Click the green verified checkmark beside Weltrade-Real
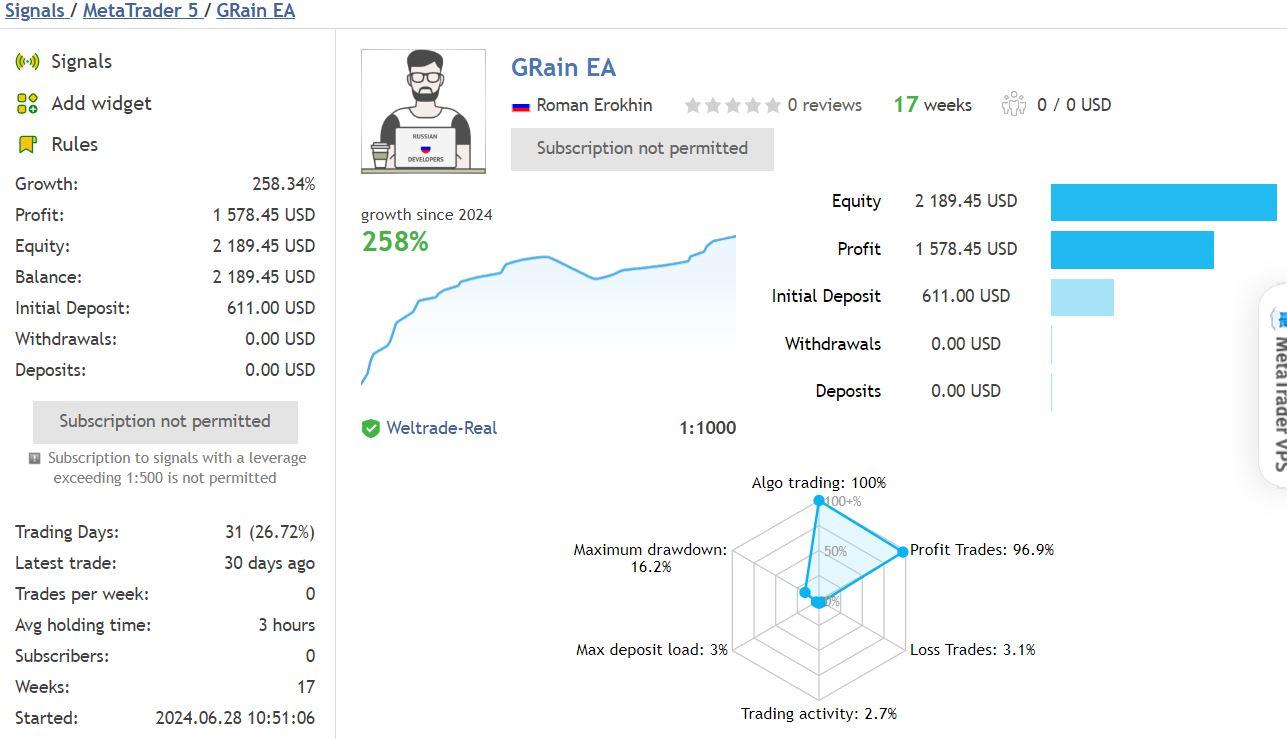Viewport: 1287px width, 739px height. click(370, 428)
